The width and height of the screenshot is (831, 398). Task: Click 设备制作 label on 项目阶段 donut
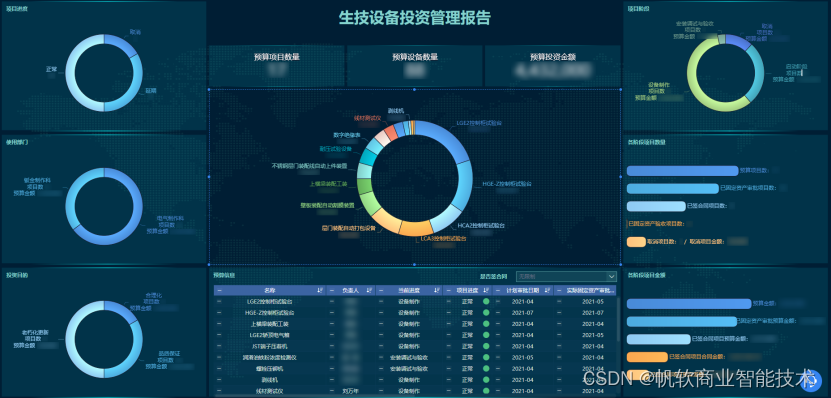tap(659, 84)
